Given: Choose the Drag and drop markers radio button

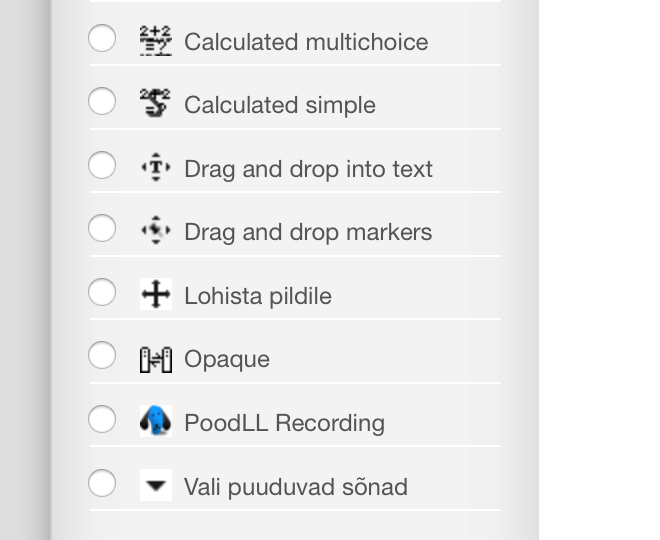Looking at the screenshot, I should [x=102, y=228].
